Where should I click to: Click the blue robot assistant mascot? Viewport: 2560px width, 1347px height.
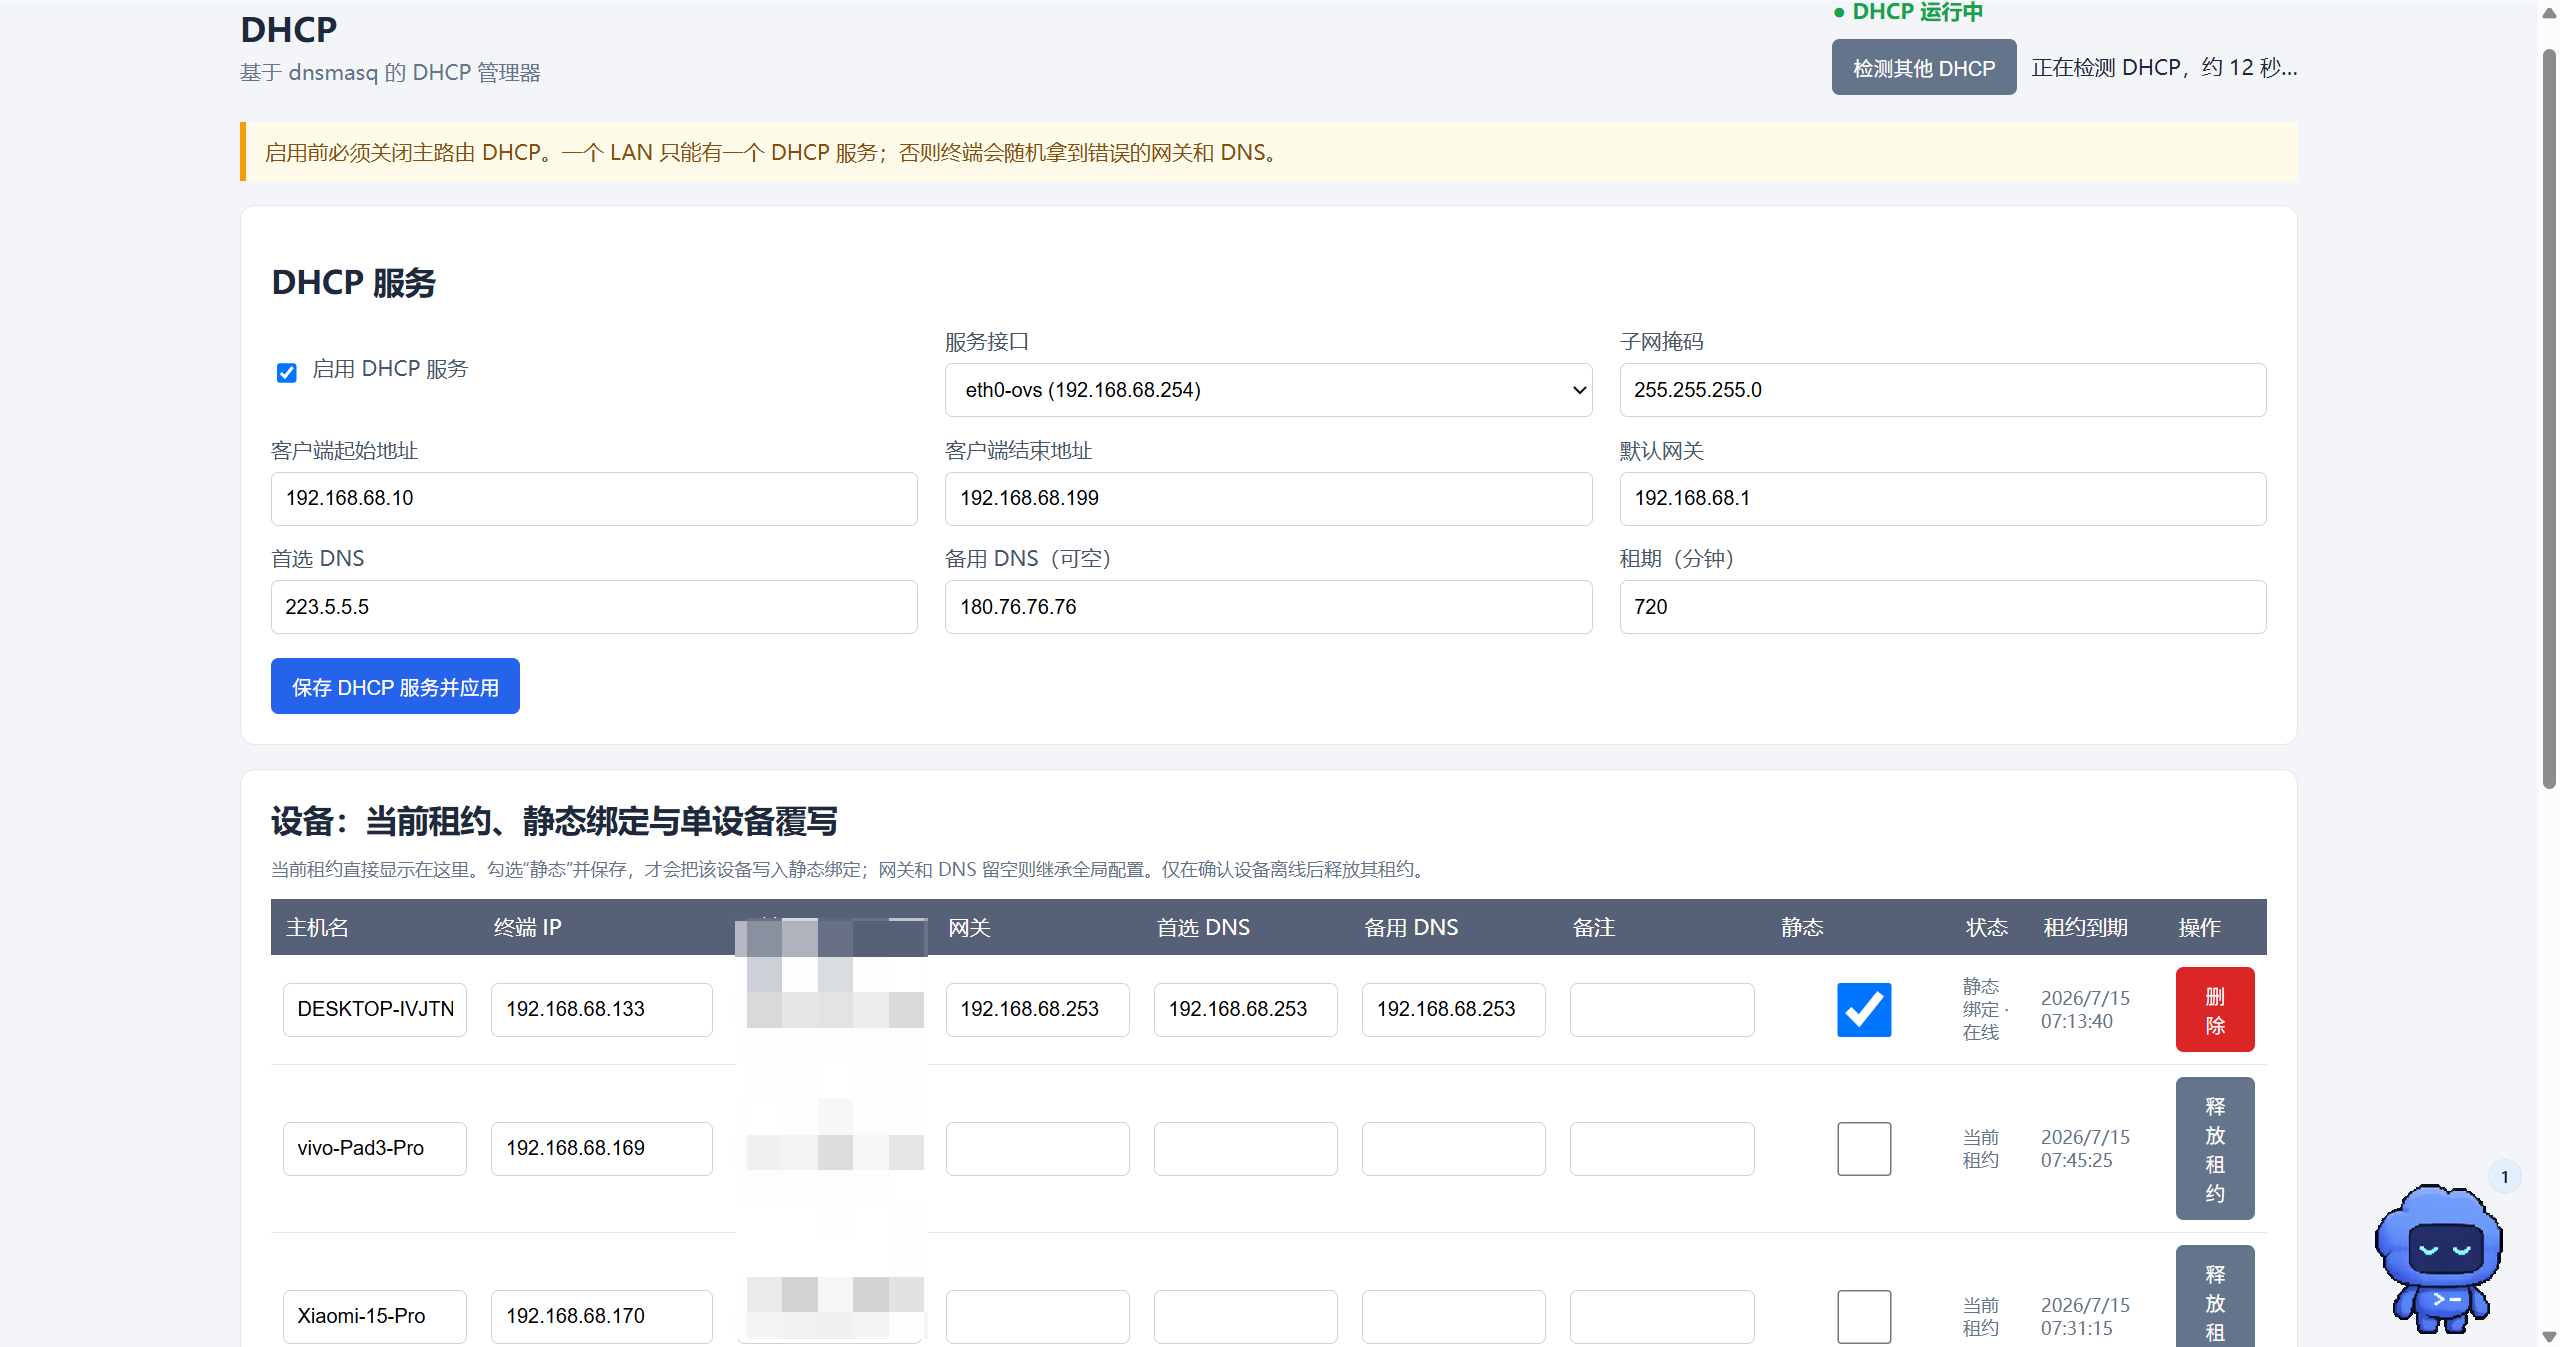pyautogui.click(x=2439, y=1258)
